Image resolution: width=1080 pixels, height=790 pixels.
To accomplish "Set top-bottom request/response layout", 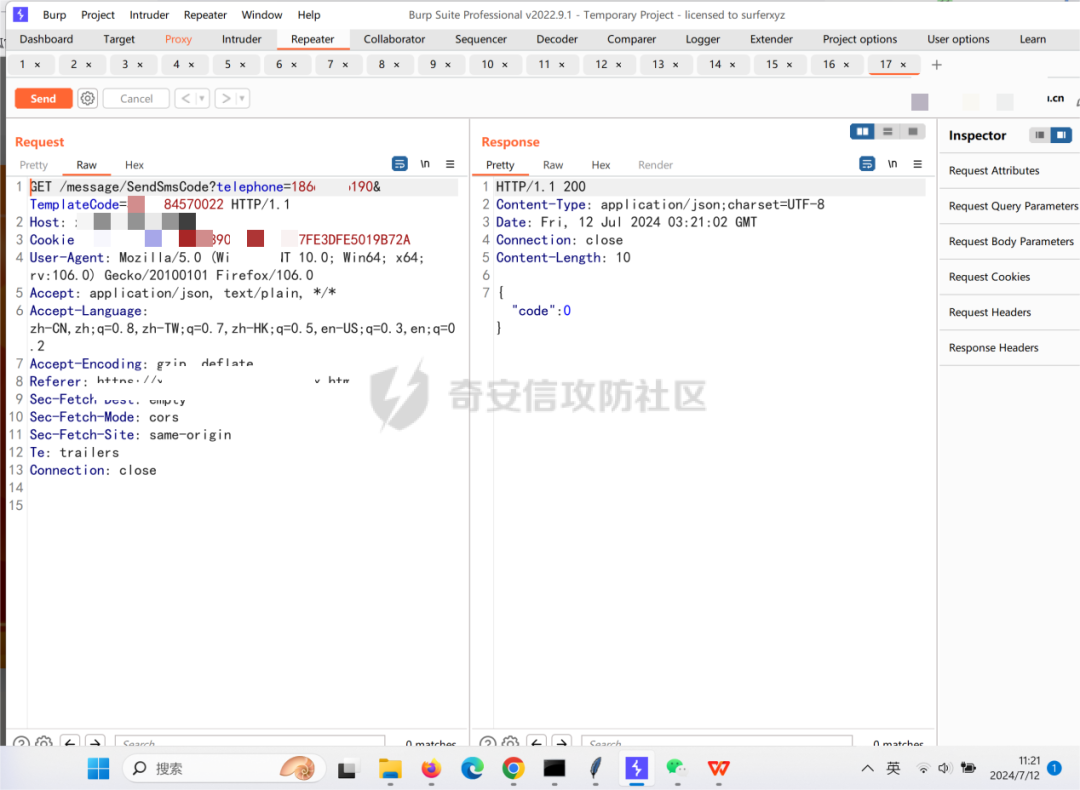I will (888, 132).
